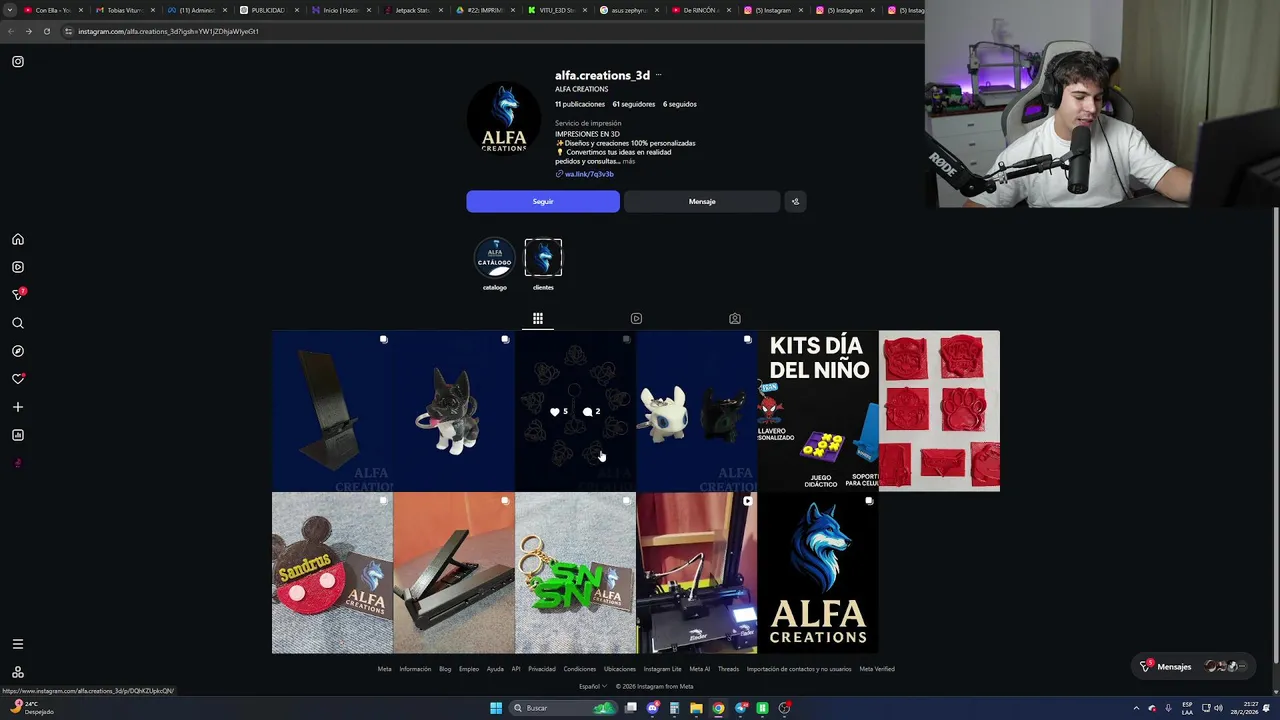The height and width of the screenshot is (720, 1280).
Task: Open the More hamburger menu in the sidebar
Action: tap(18, 644)
